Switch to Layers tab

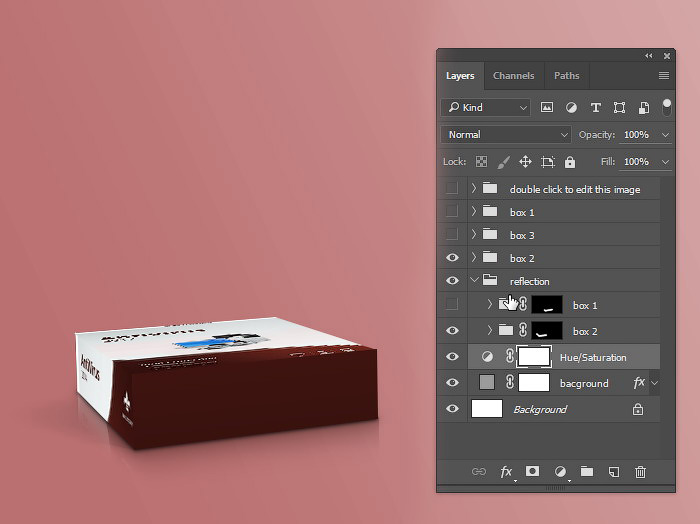[x=460, y=76]
